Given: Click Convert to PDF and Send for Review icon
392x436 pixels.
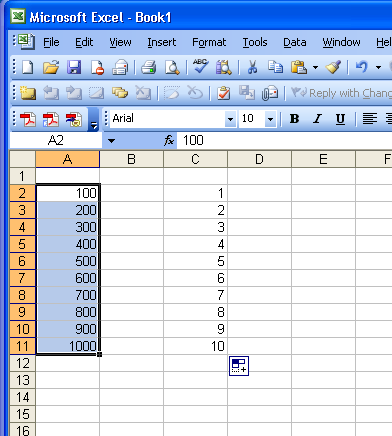Looking at the screenshot, I should click(74, 119).
